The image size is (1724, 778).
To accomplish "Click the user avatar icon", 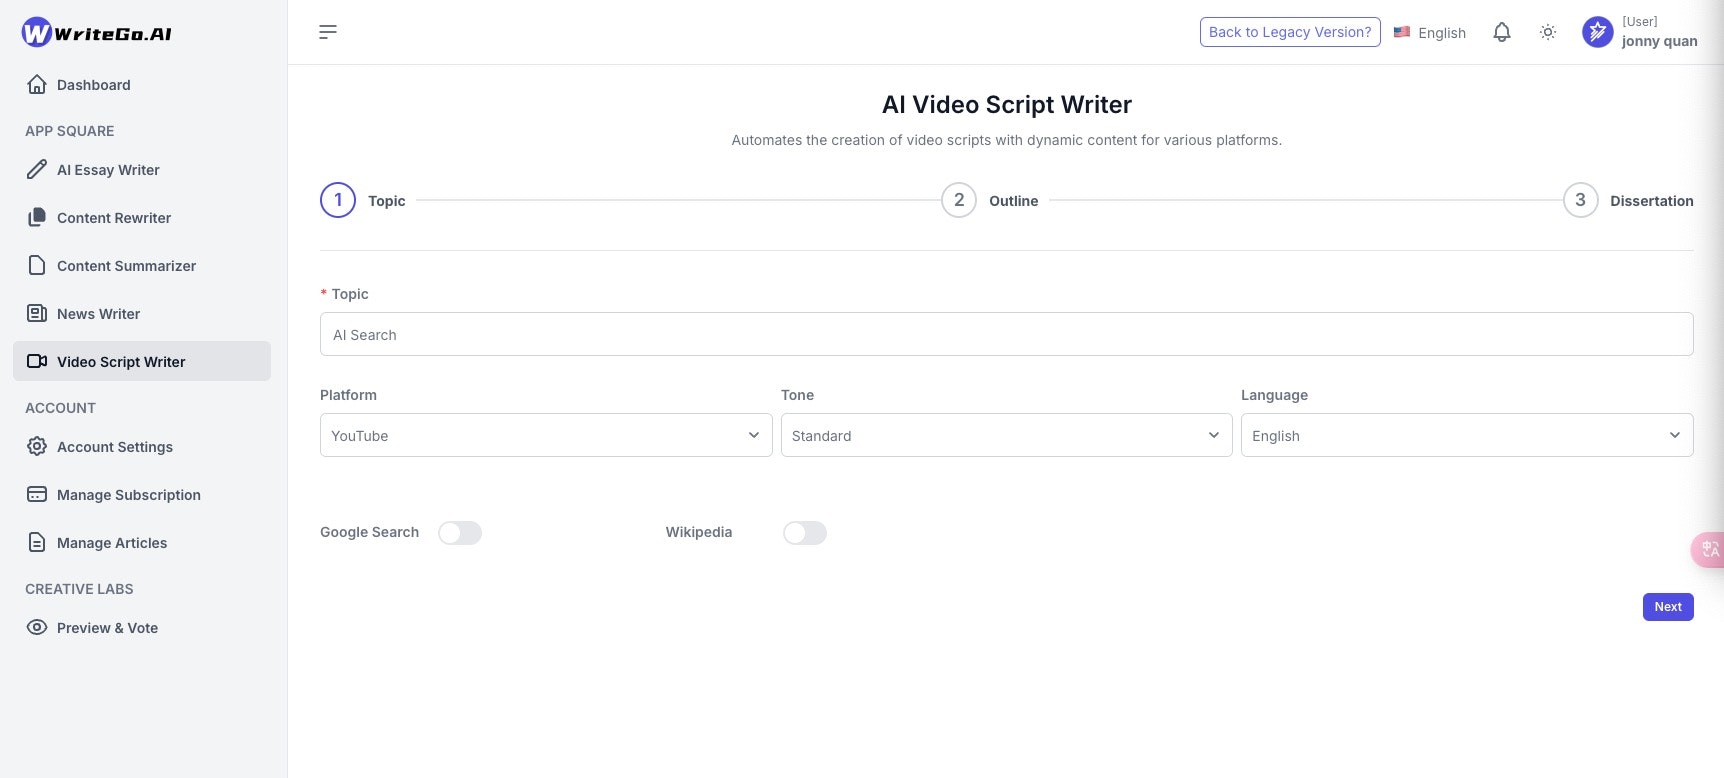I will [x=1598, y=32].
